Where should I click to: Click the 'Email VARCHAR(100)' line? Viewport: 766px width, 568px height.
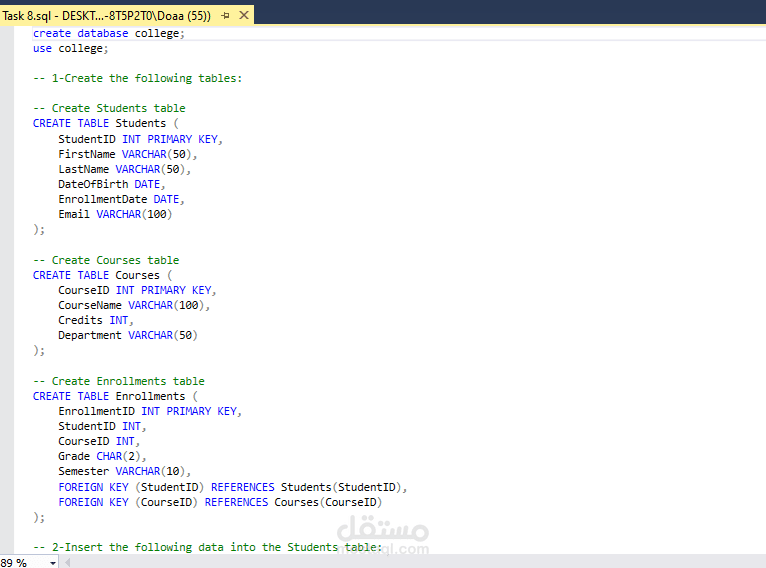(x=115, y=214)
